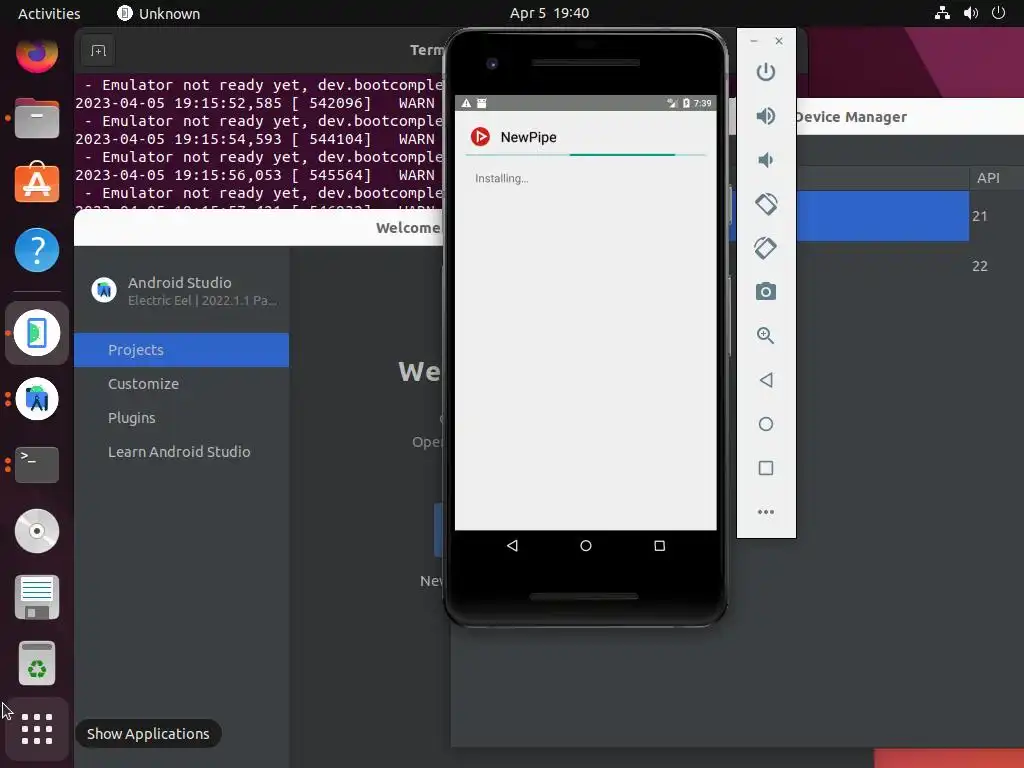Screen dimensions: 1024x768
Task: Open the Files manager from the dock
Action: [37, 118]
